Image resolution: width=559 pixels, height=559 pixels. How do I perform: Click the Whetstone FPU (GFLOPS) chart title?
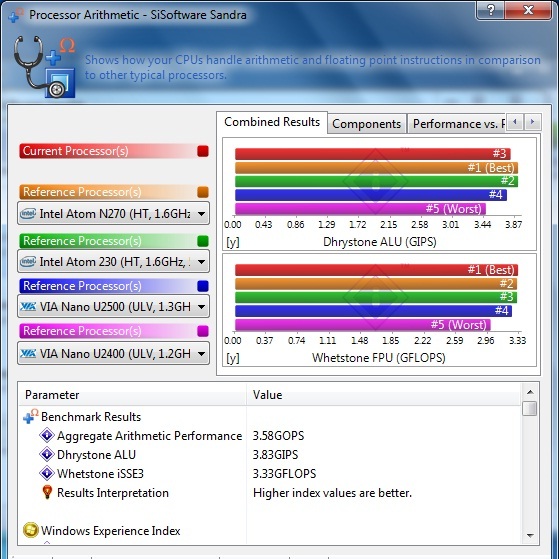click(379, 358)
